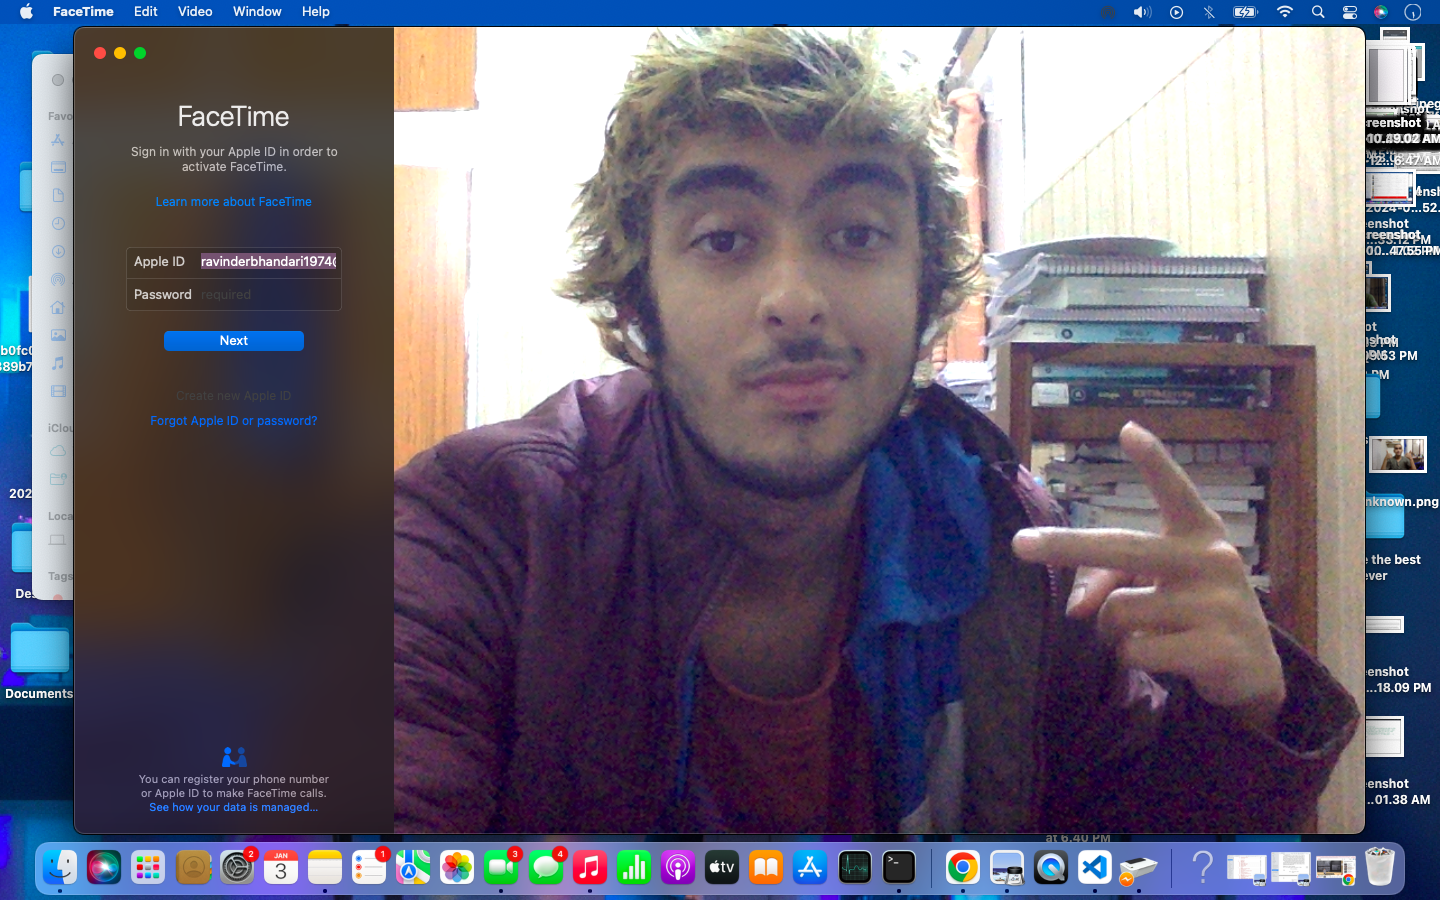Image resolution: width=1440 pixels, height=900 pixels.
Task: Expand the Window menu
Action: (x=257, y=12)
